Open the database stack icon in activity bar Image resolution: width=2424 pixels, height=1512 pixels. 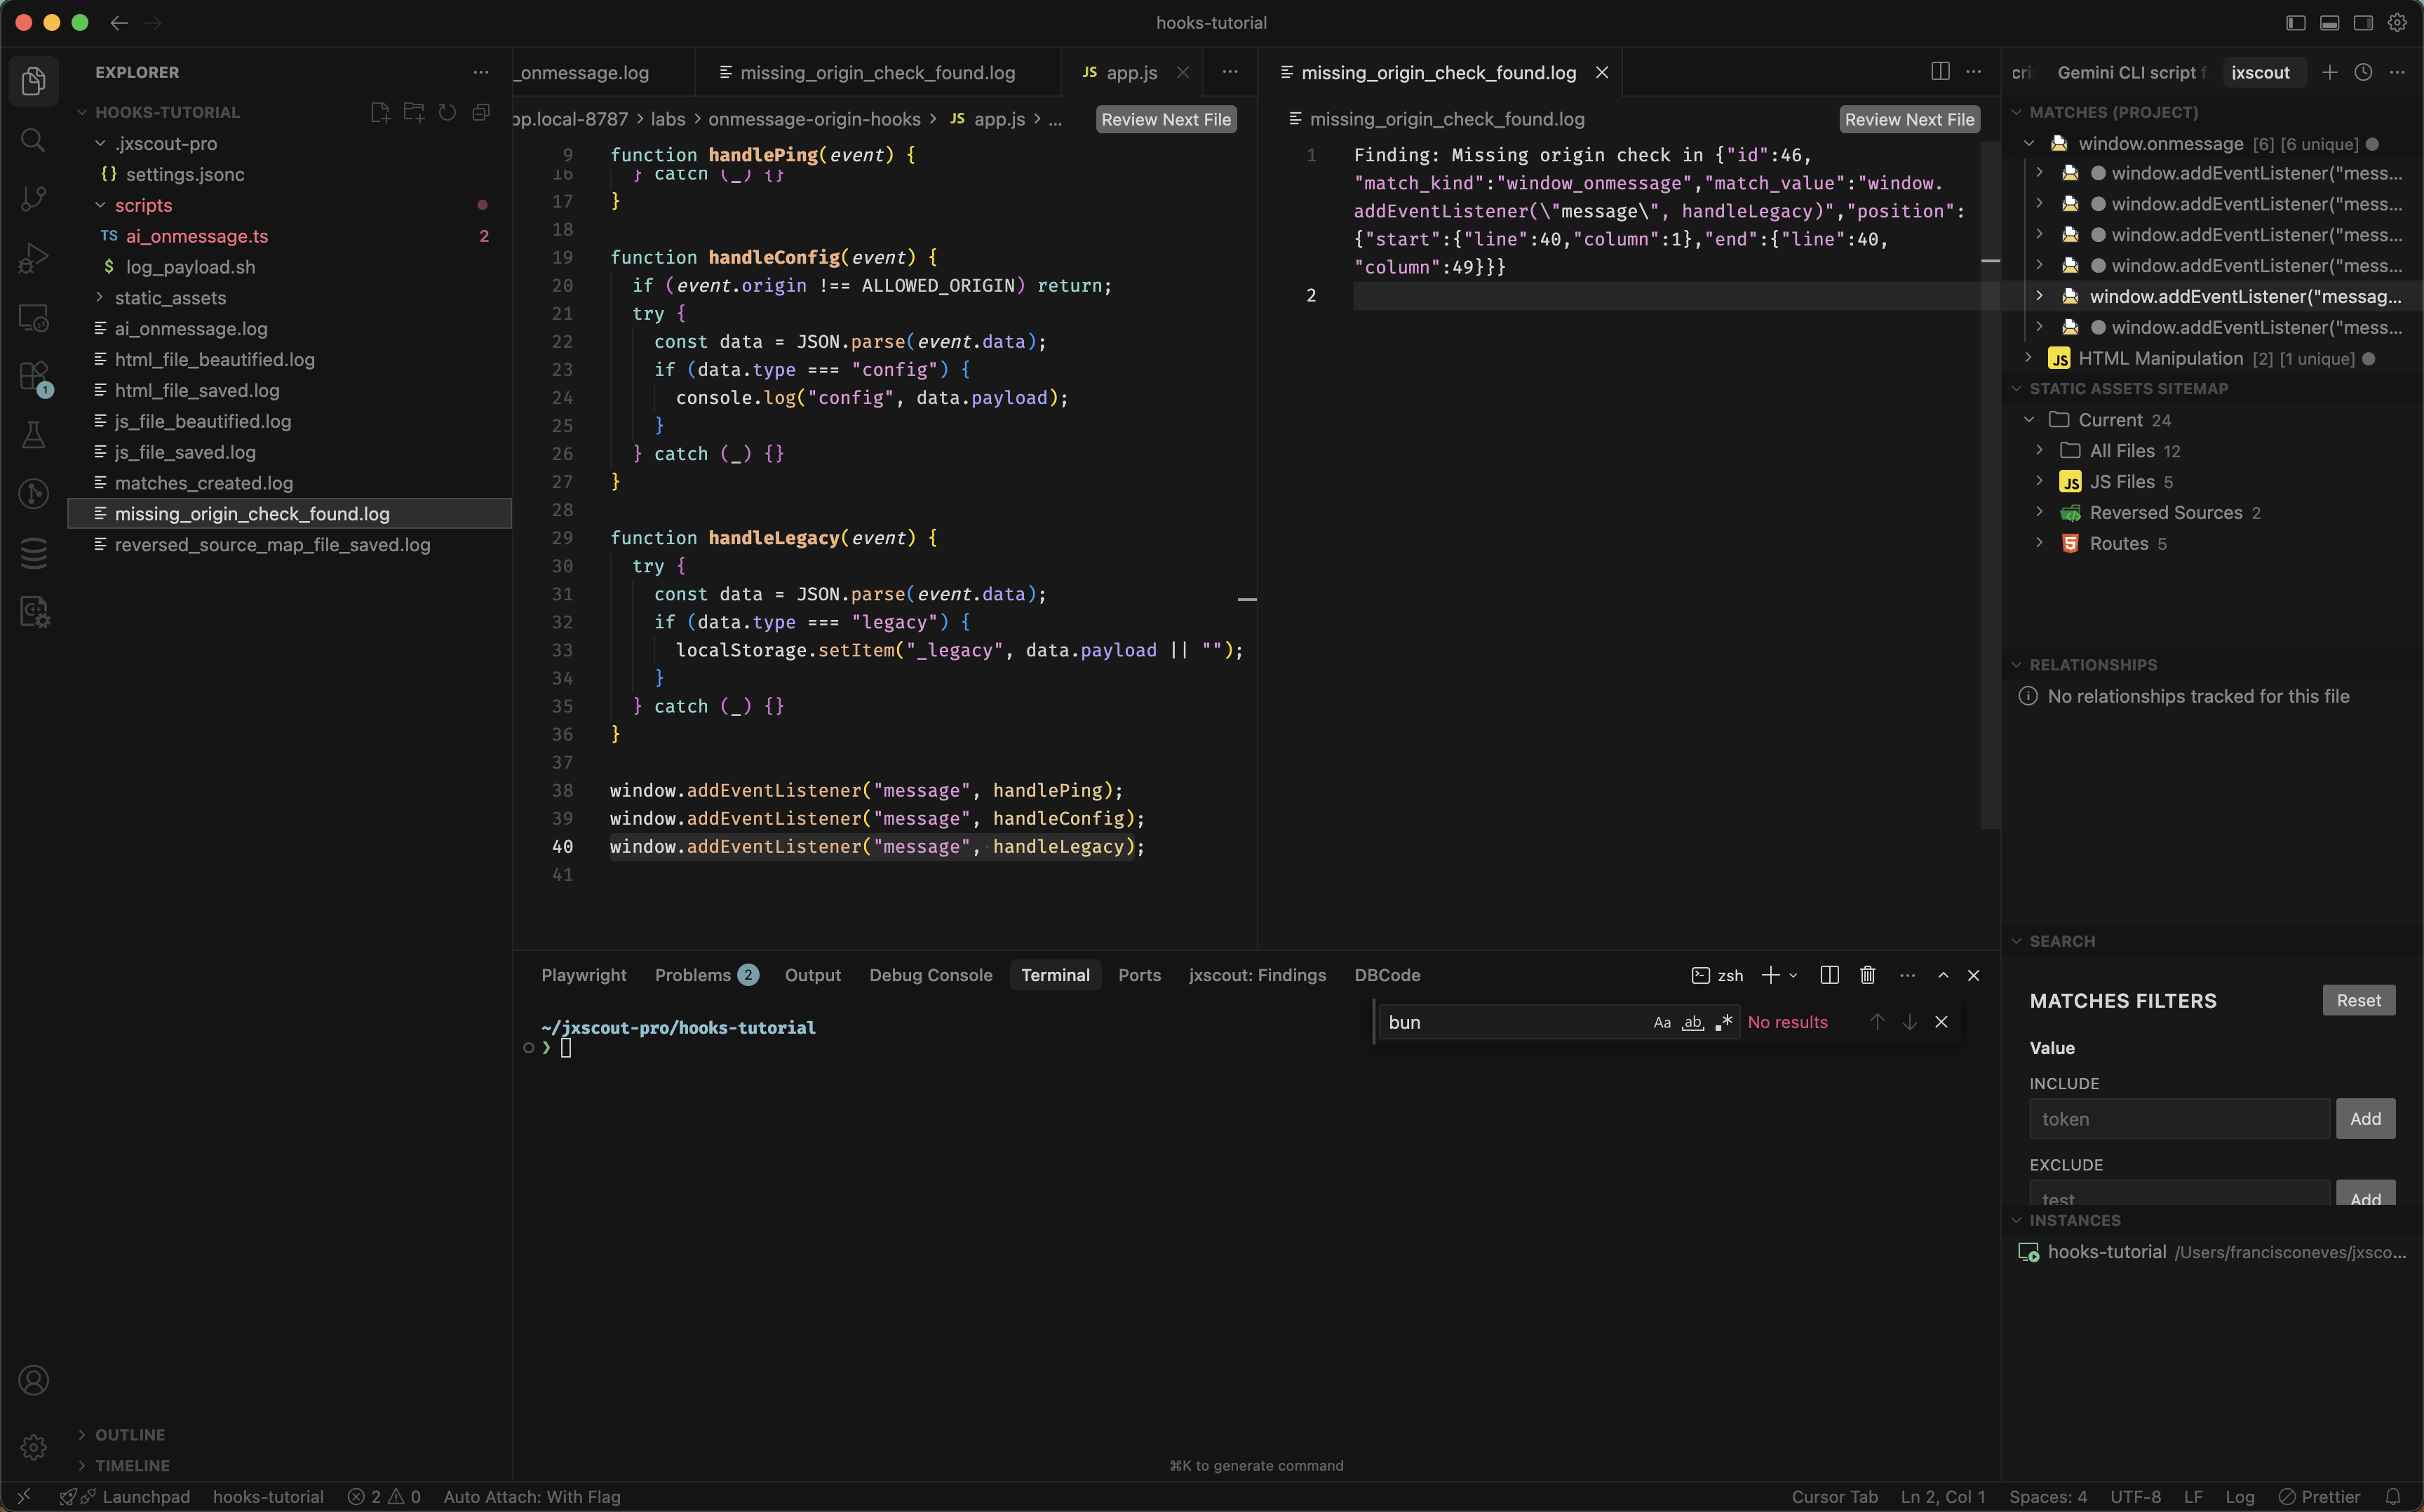click(x=33, y=553)
